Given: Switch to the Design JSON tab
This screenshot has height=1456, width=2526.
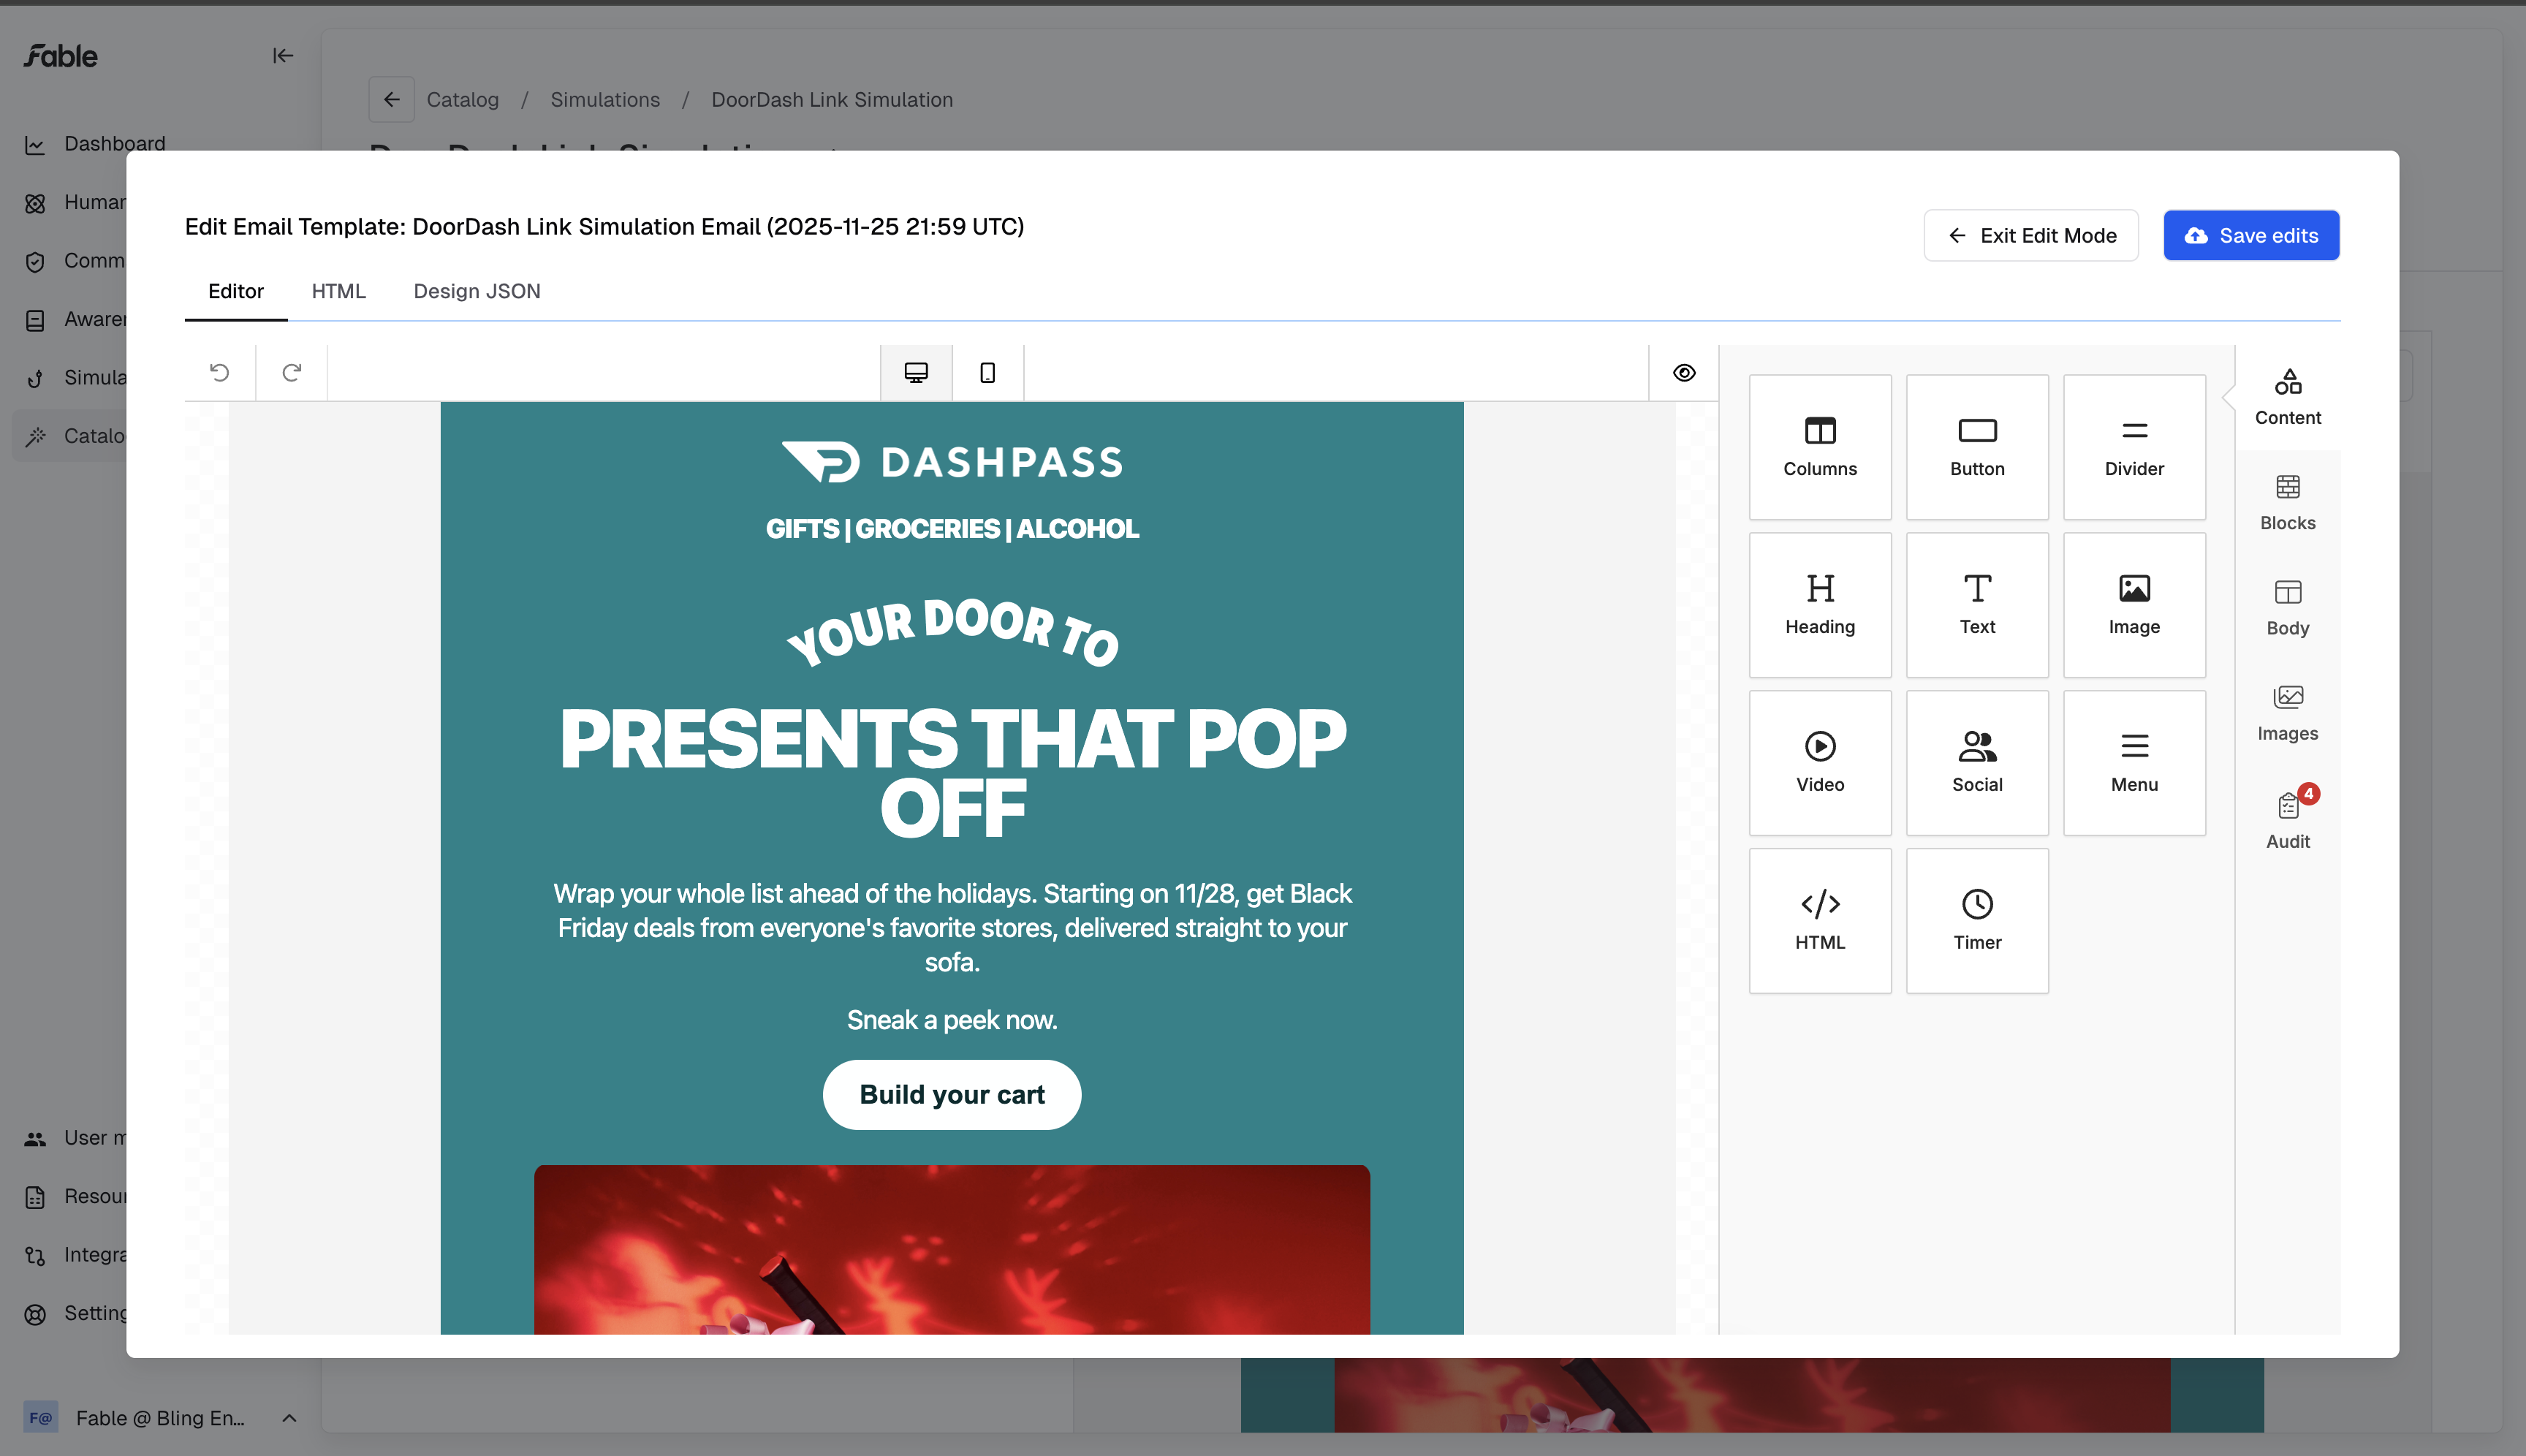Looking at the screenshot, I should [x=477, y=291].
